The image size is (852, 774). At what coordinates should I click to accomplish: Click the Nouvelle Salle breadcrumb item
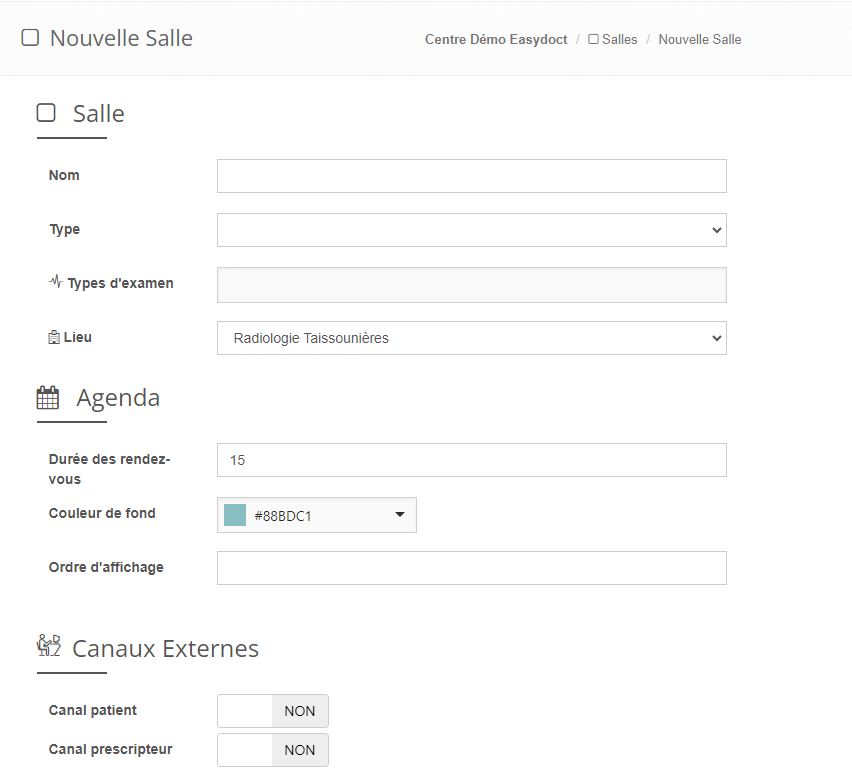click(x=700, y=40)
